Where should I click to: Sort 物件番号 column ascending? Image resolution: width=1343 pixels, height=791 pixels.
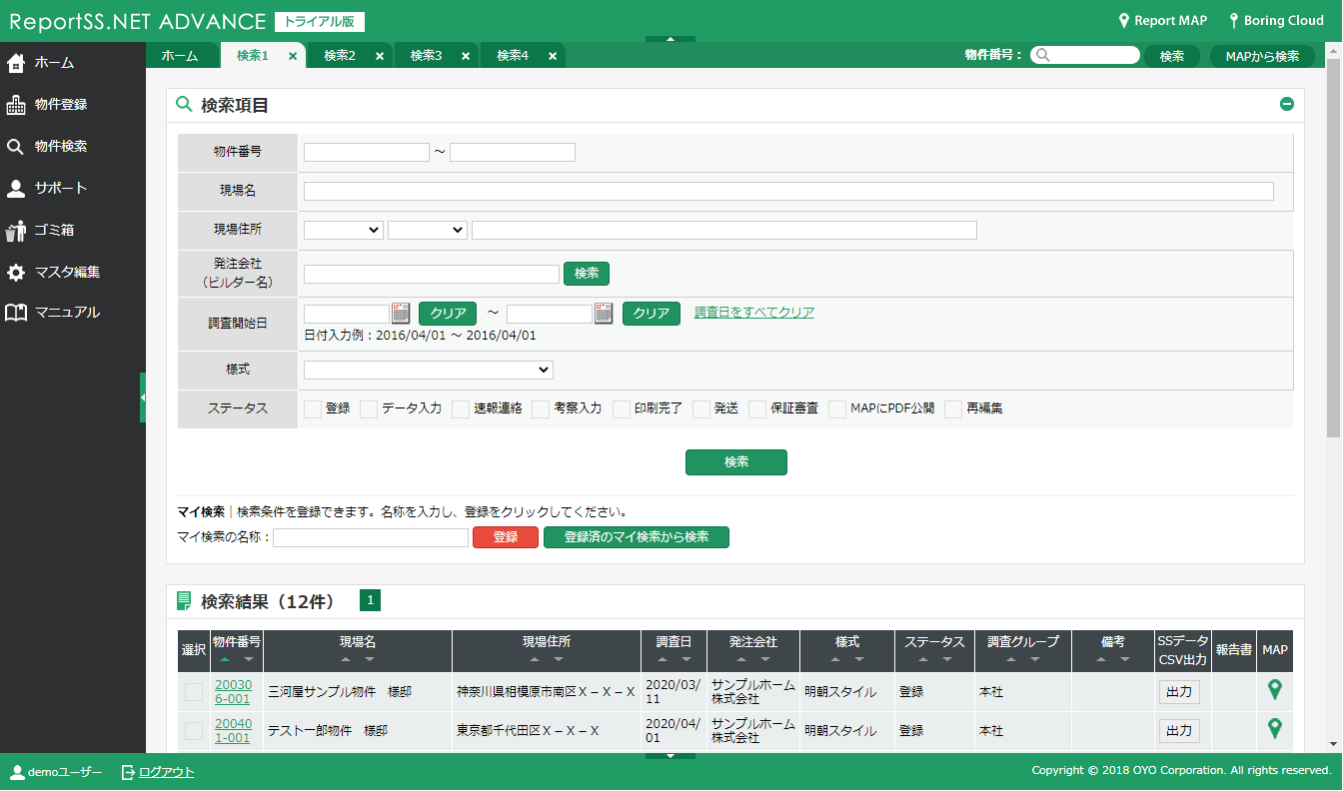coord(225,660)
